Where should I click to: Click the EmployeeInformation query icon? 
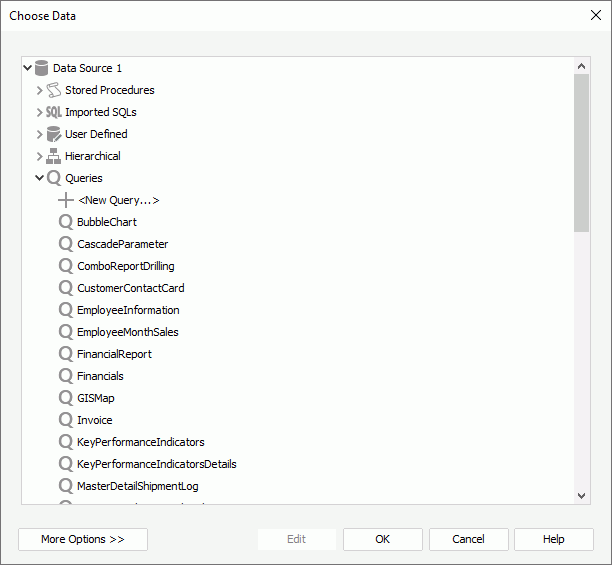(x=66, y=310)
